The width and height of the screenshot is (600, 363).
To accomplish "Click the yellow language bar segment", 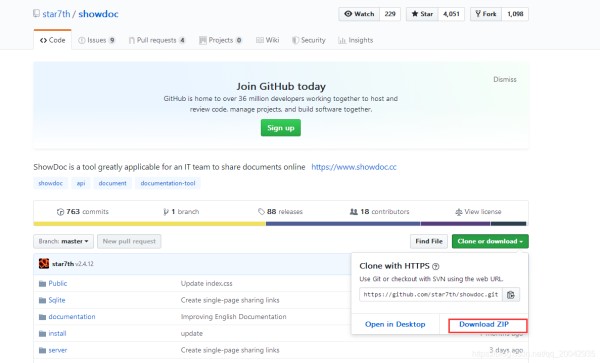I will (x=149, y=224).
